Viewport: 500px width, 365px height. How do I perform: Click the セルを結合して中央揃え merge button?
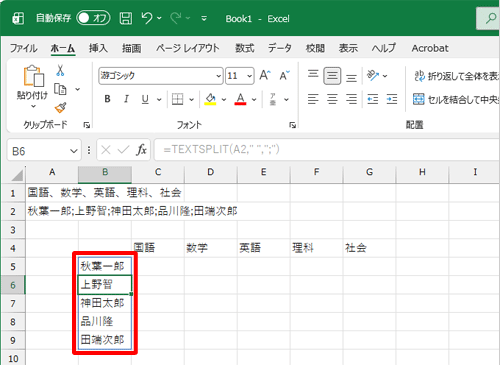[x=456, y=99]
